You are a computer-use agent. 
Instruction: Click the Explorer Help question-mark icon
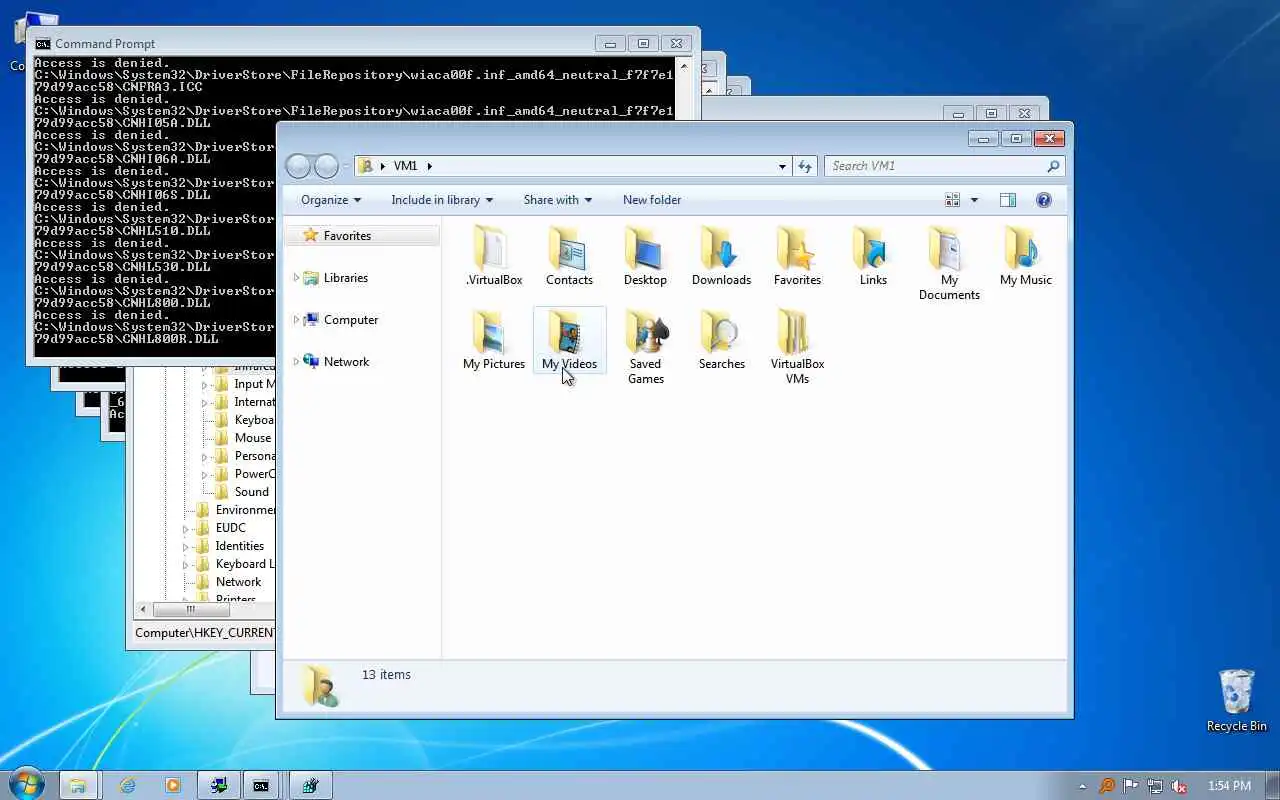1043,200
